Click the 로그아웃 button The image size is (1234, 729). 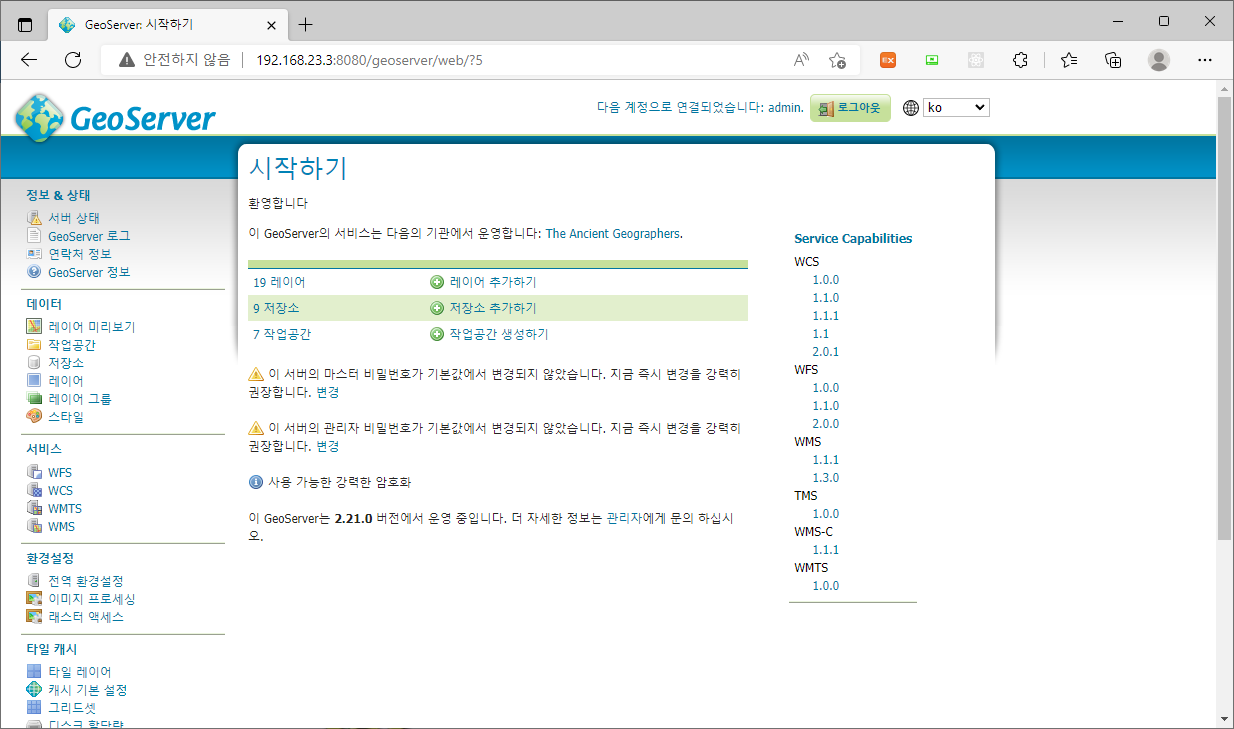click(x=850, y=108)
